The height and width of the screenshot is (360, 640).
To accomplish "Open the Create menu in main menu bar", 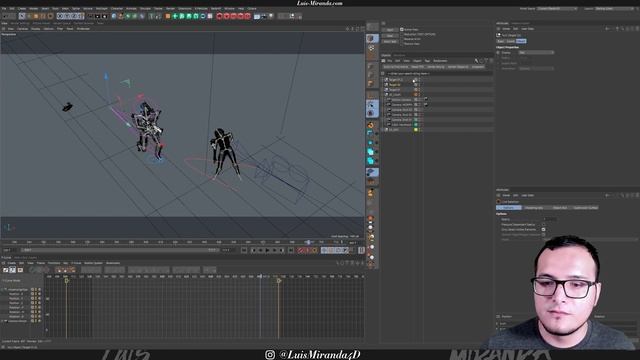I will (21, 8).
